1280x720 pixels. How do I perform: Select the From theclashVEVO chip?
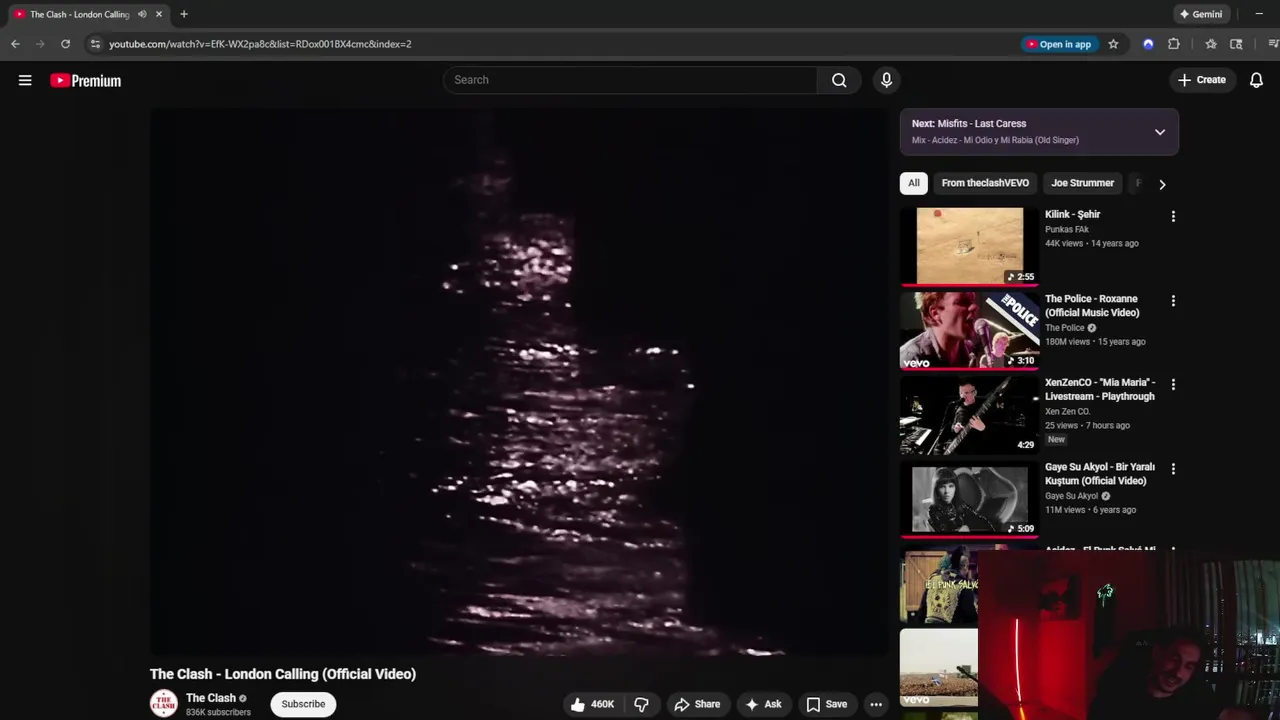pyautogui.click(x=985, y=183)
